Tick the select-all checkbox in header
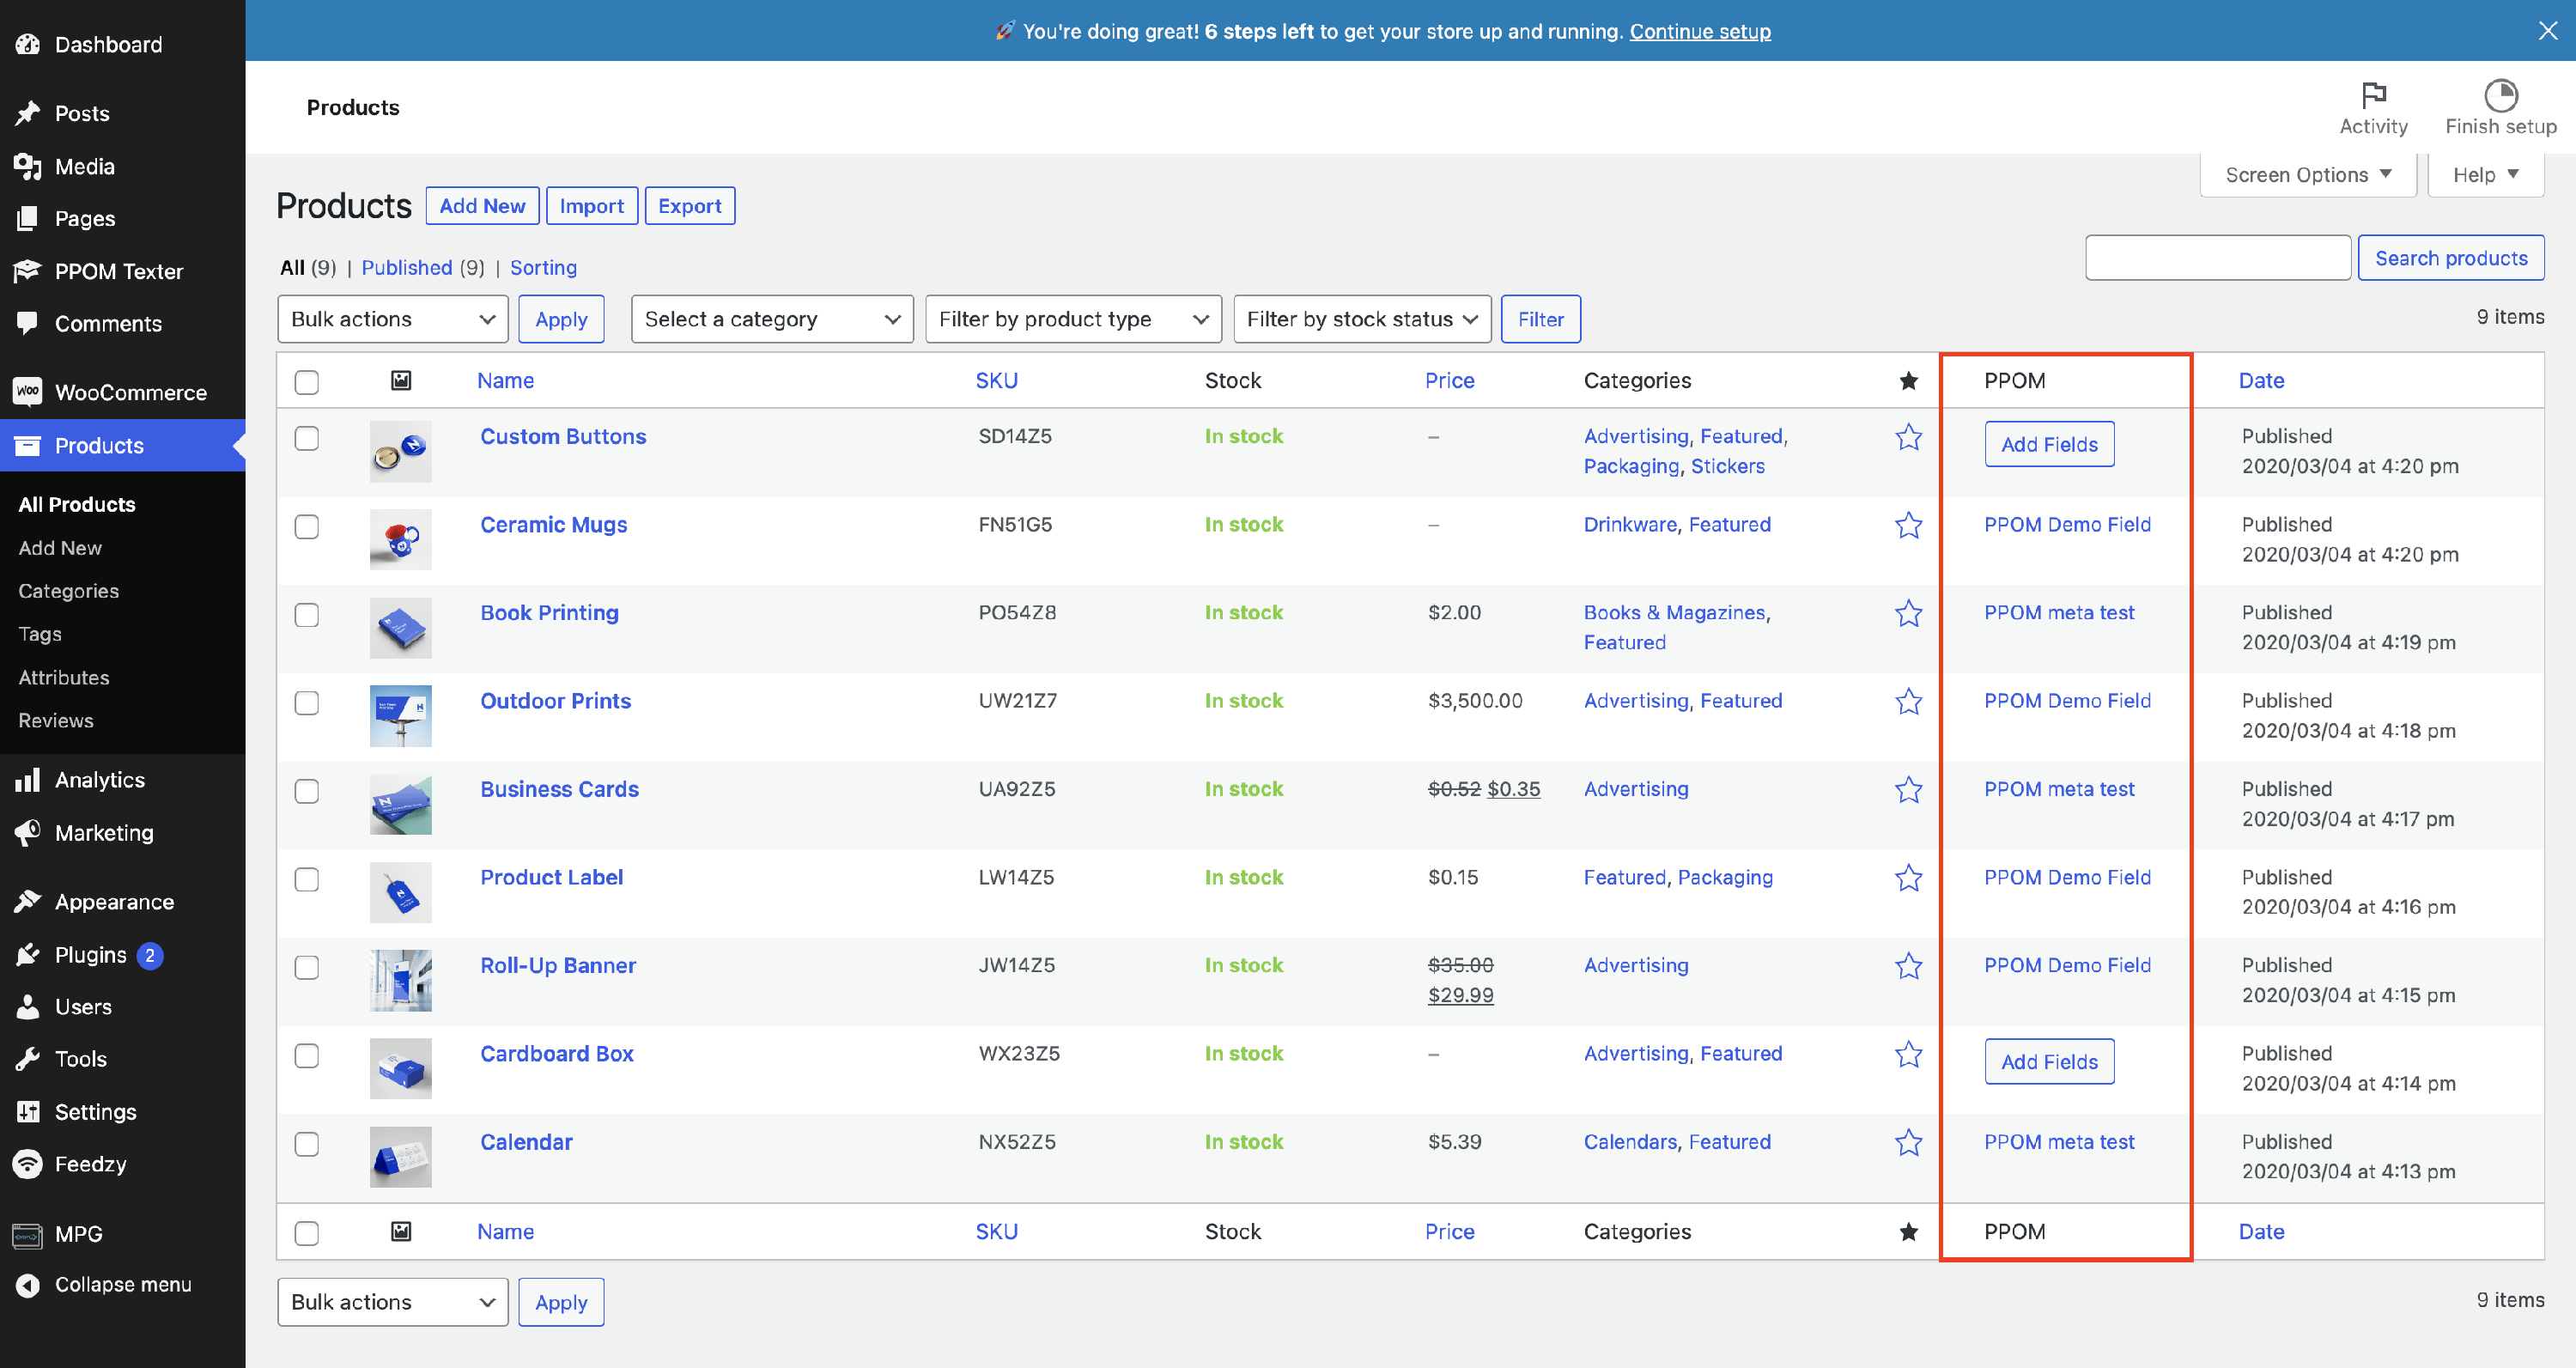This screenshot has width=2576, height=1368. point(307,382)
